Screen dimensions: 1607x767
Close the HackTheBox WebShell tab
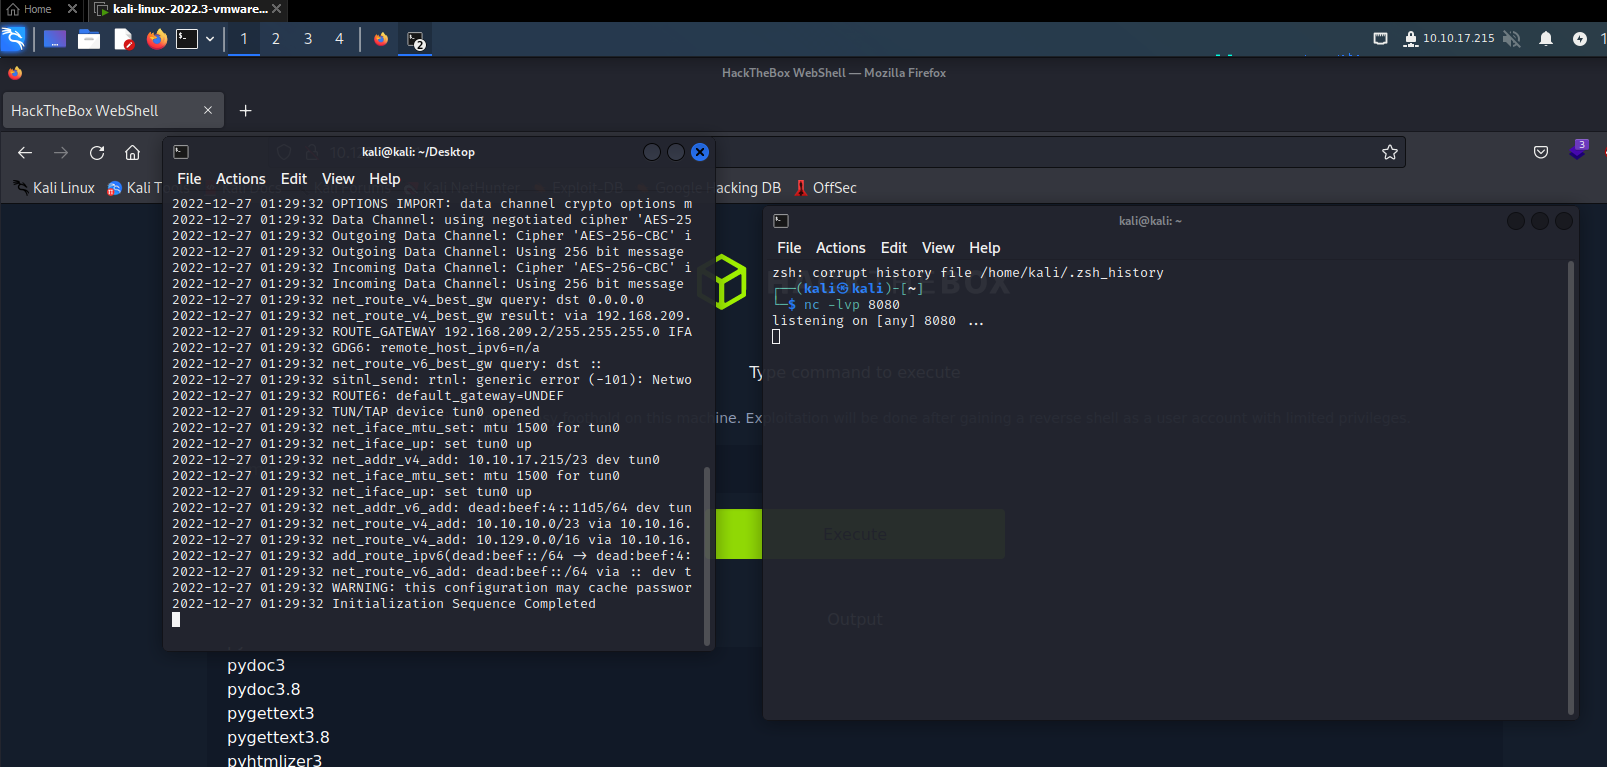208,110
